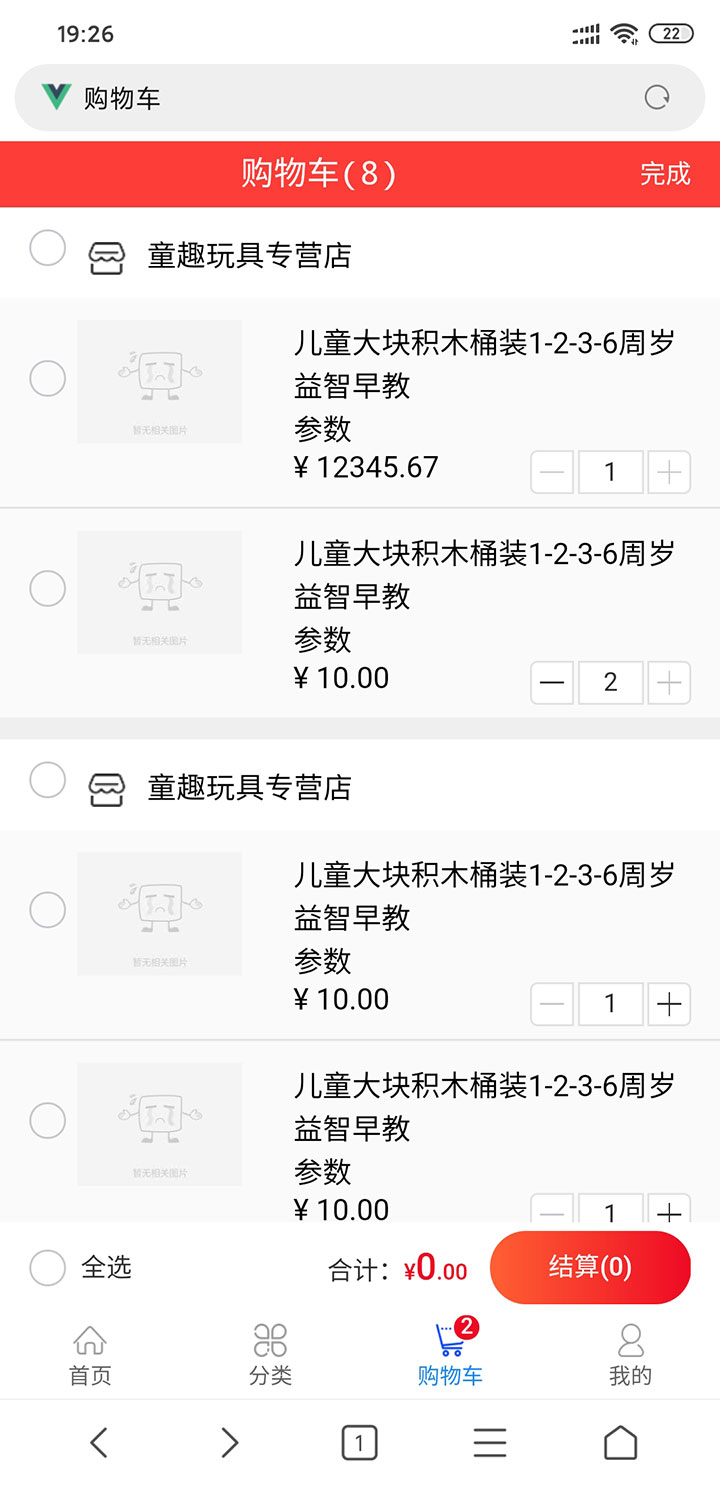
Task: Open the 分类 categories tab
Action: (x=270, y=1355)
